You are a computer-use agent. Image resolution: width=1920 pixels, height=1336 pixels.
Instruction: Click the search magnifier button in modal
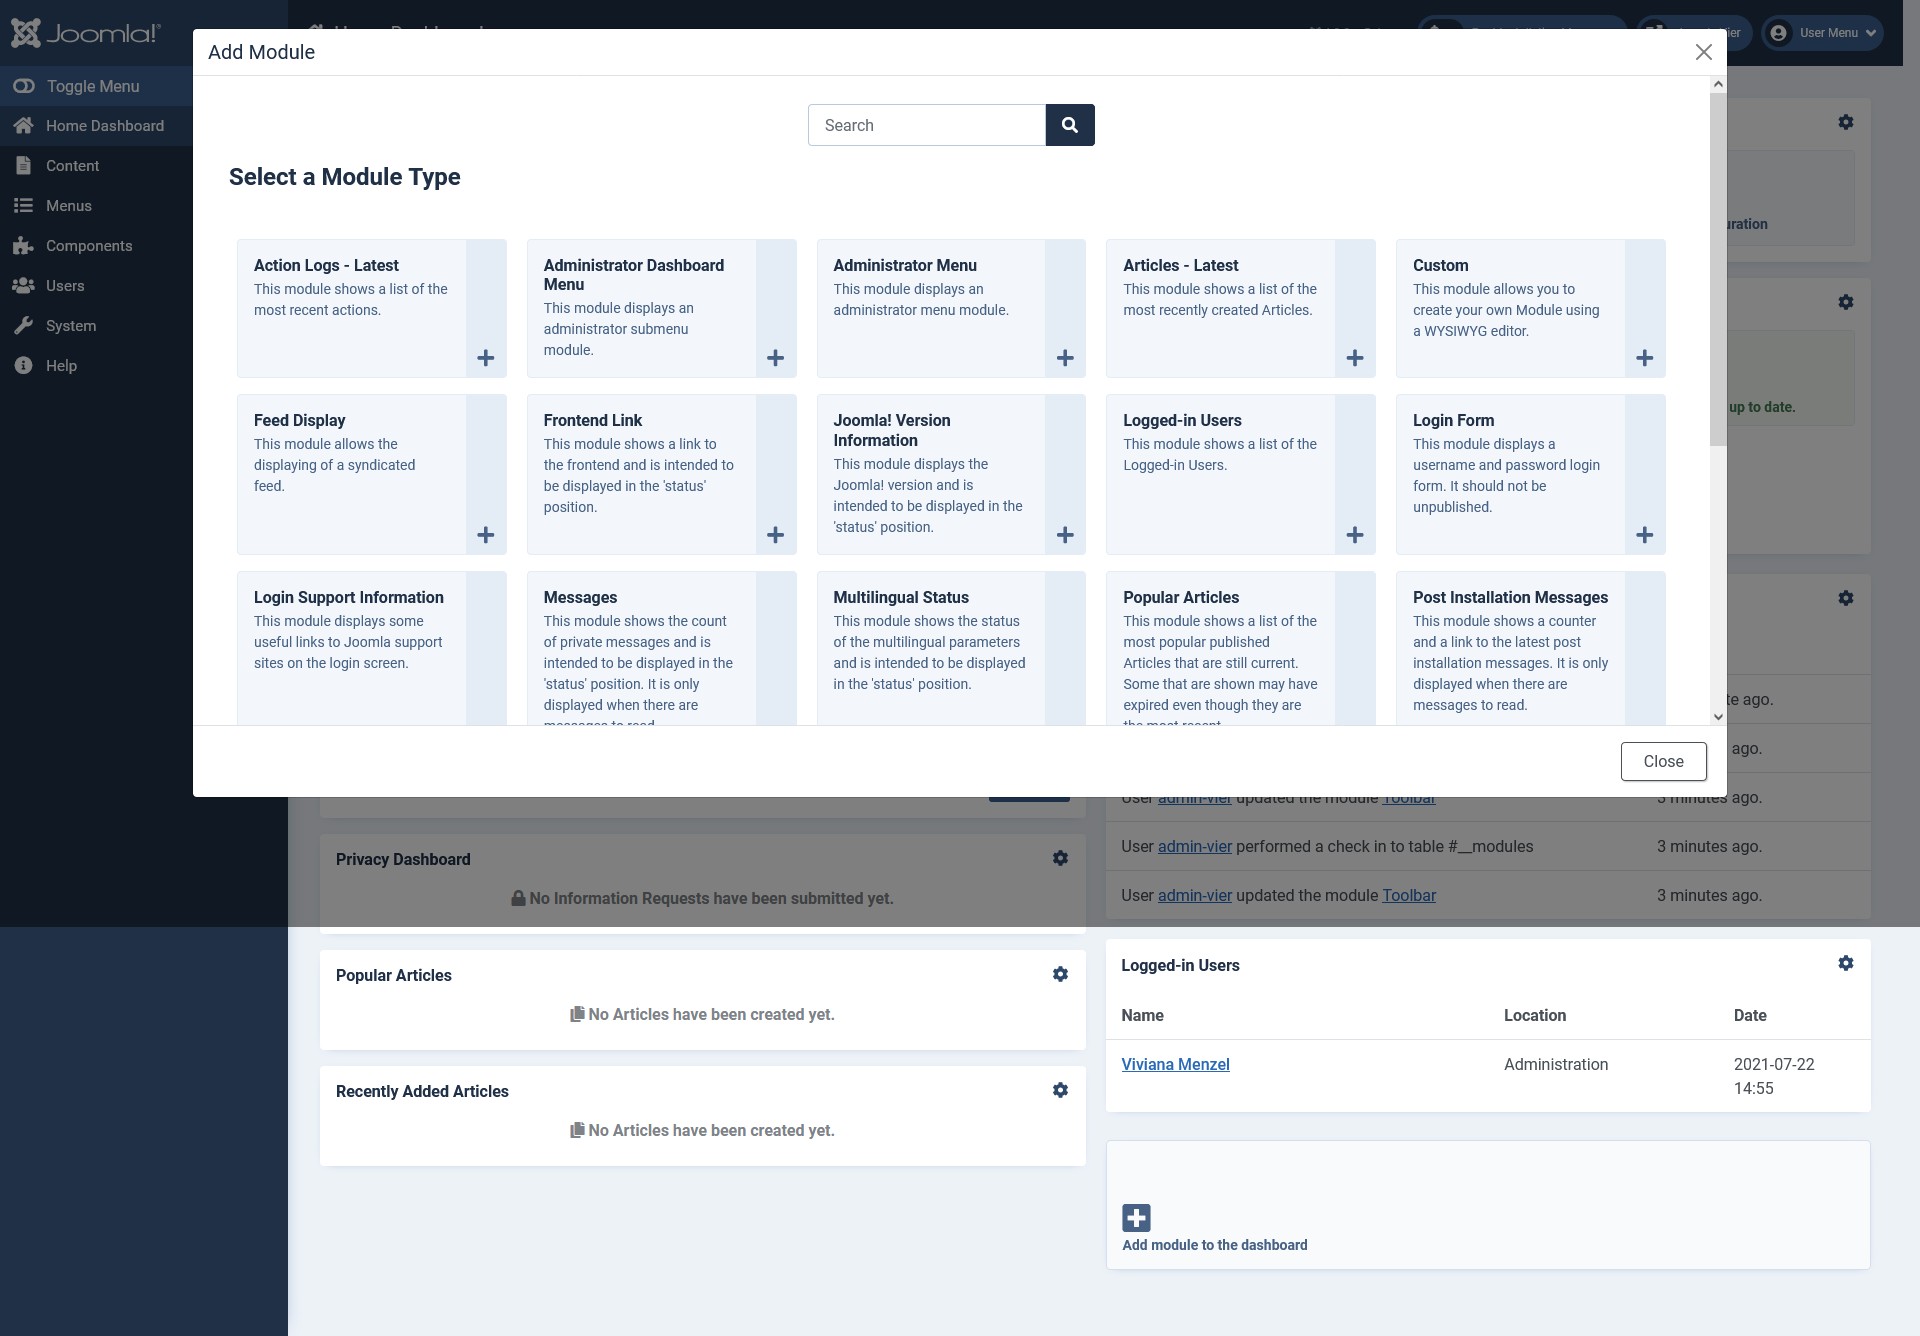[1069, 125]
